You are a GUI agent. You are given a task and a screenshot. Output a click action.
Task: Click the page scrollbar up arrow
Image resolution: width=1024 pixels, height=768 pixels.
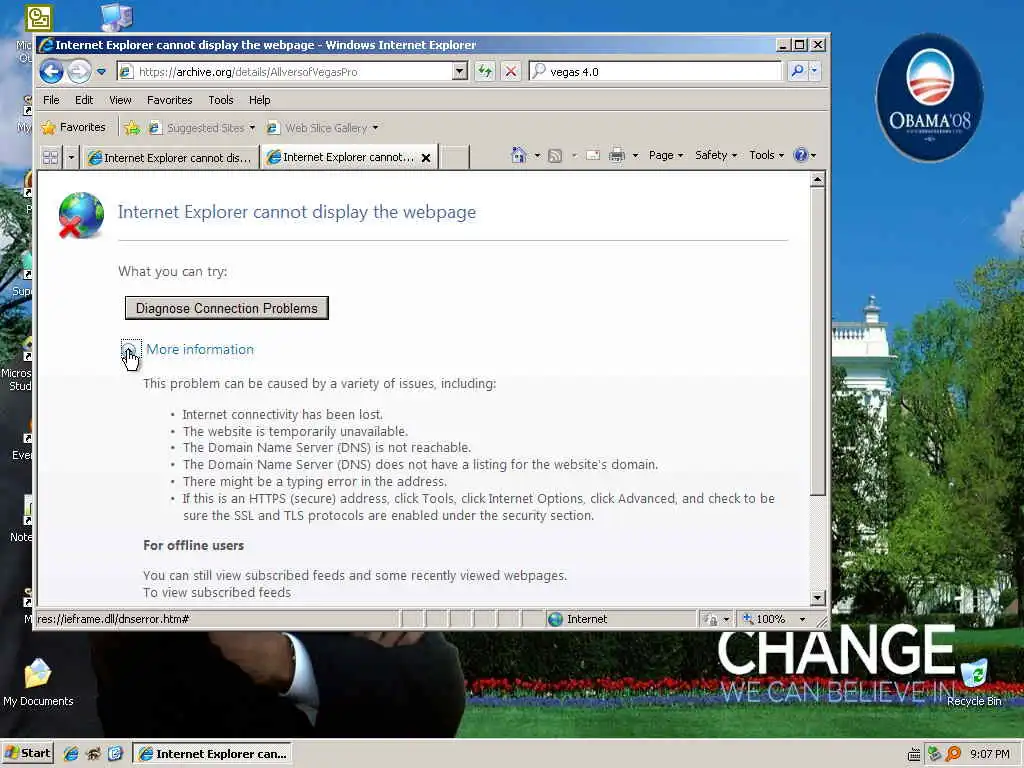818,179
